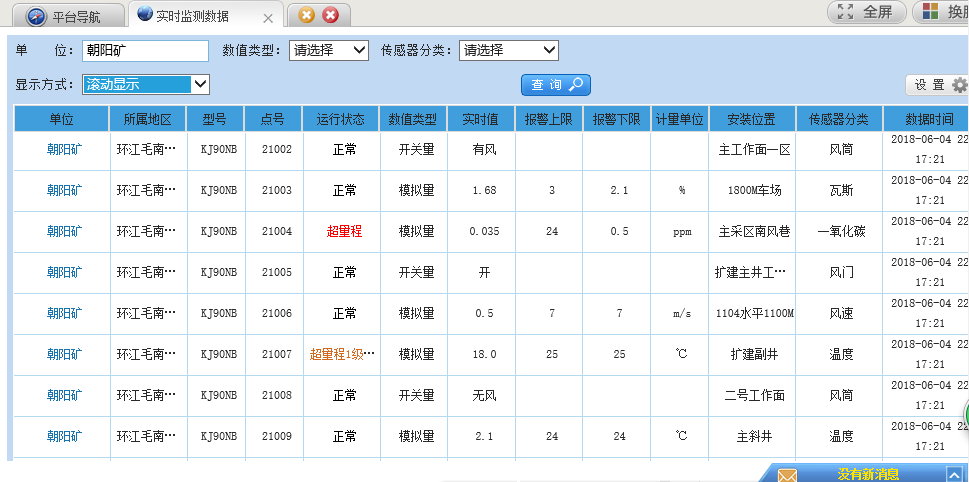The image size is (969, 482).
Task: Click the magnifier icon in 查询 button
Action: (x=575, y=85)
